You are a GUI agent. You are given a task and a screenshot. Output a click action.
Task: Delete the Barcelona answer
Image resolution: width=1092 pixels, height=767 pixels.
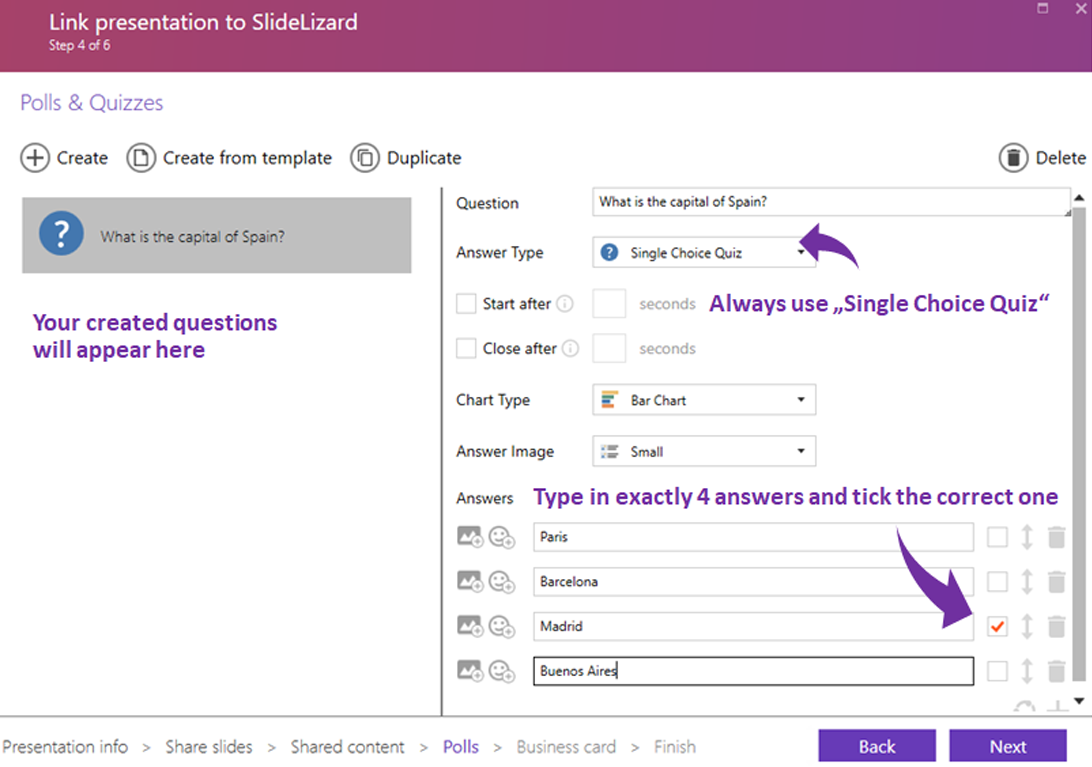1056,582
